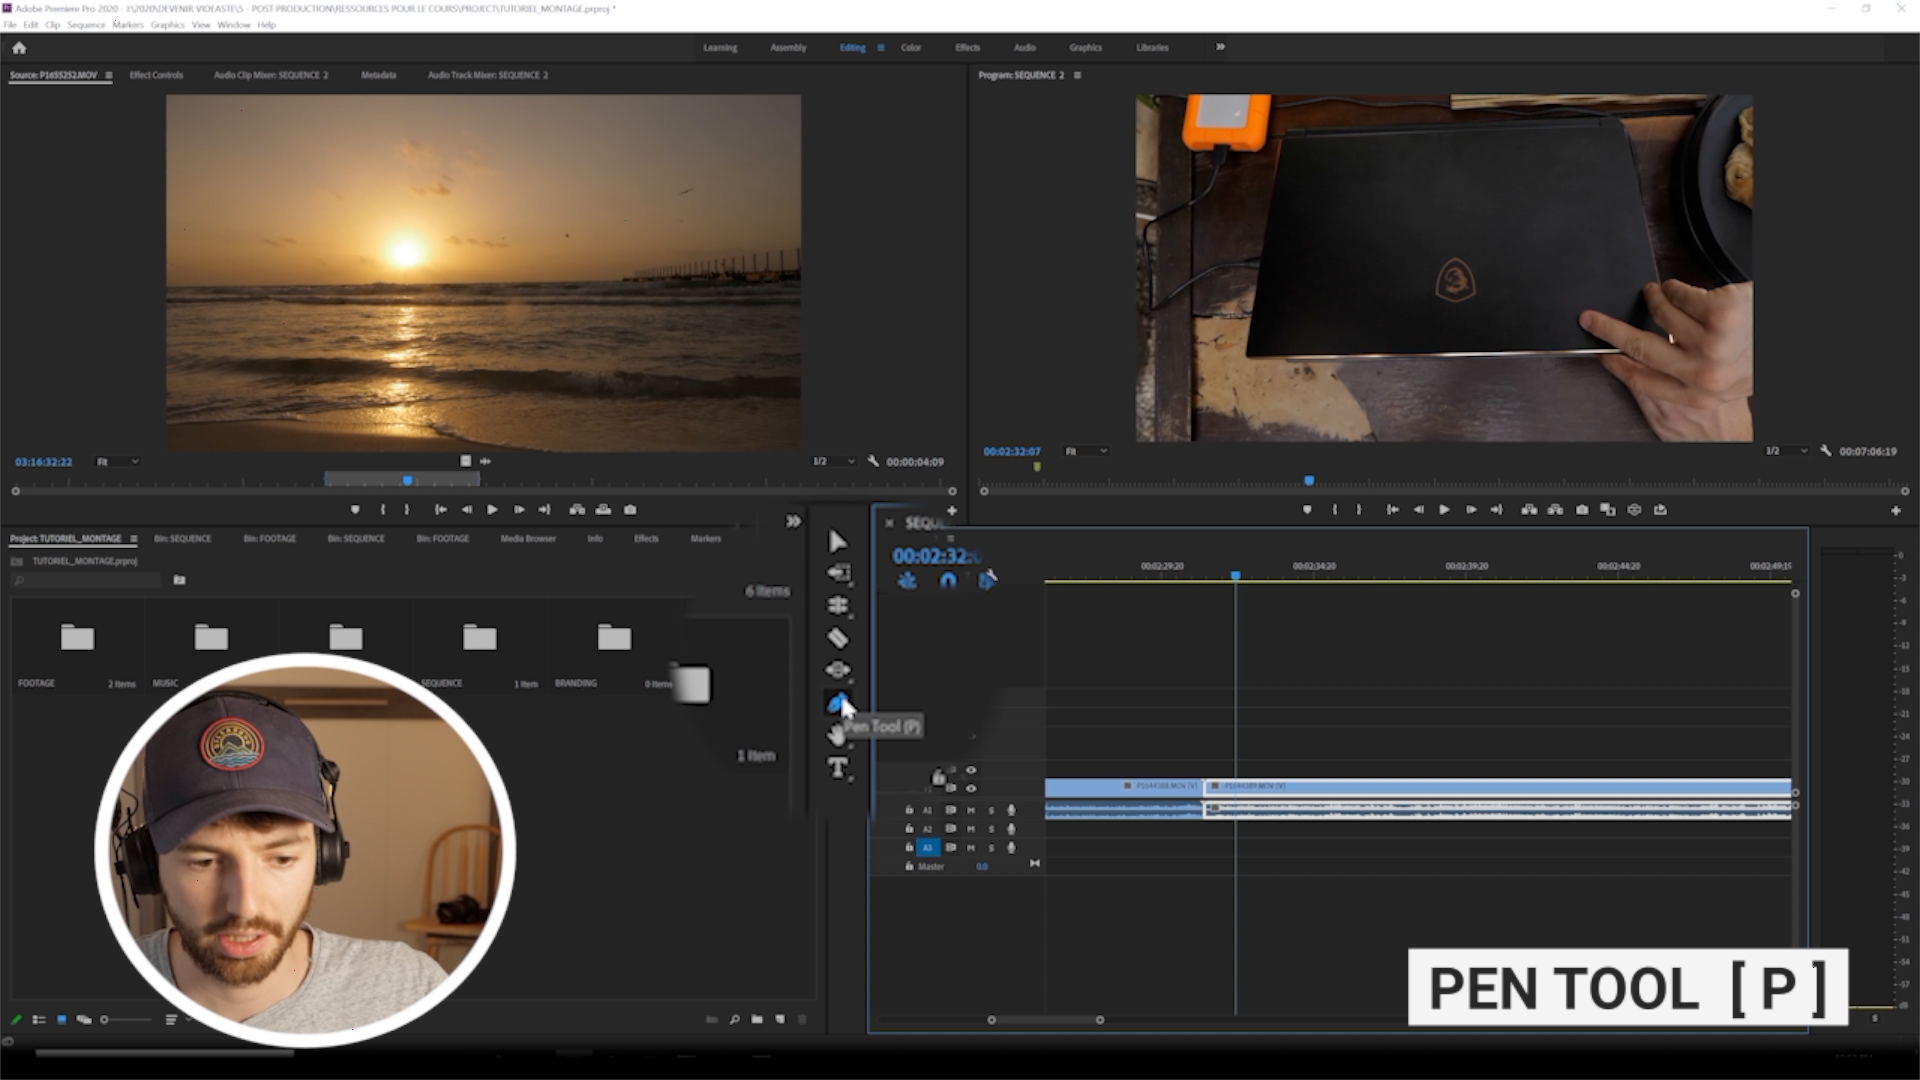Expand the workspace overflow chevrons

click(x=1220, y=47)
